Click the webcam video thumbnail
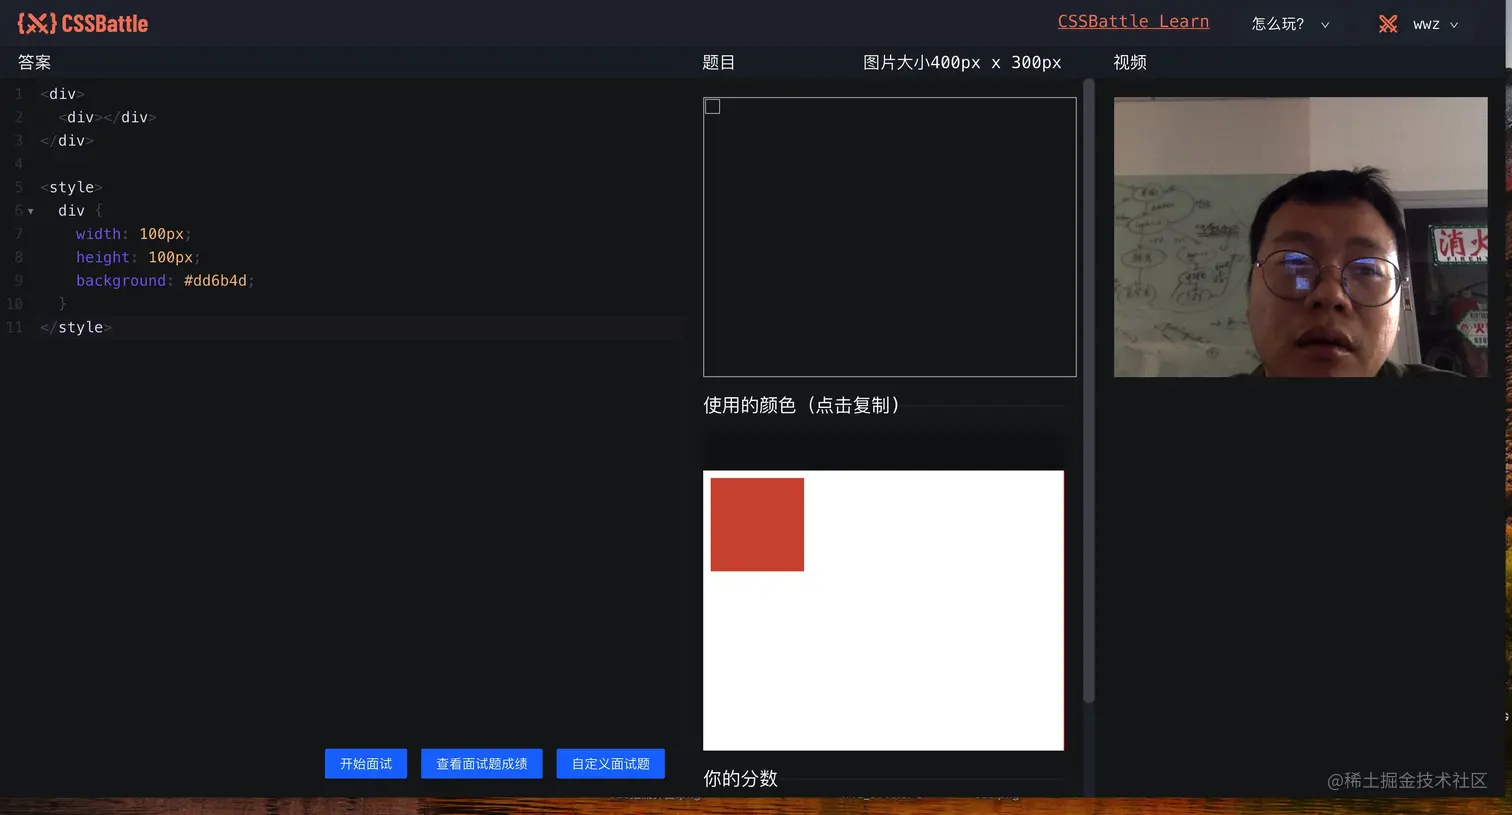 [1300, 237]
